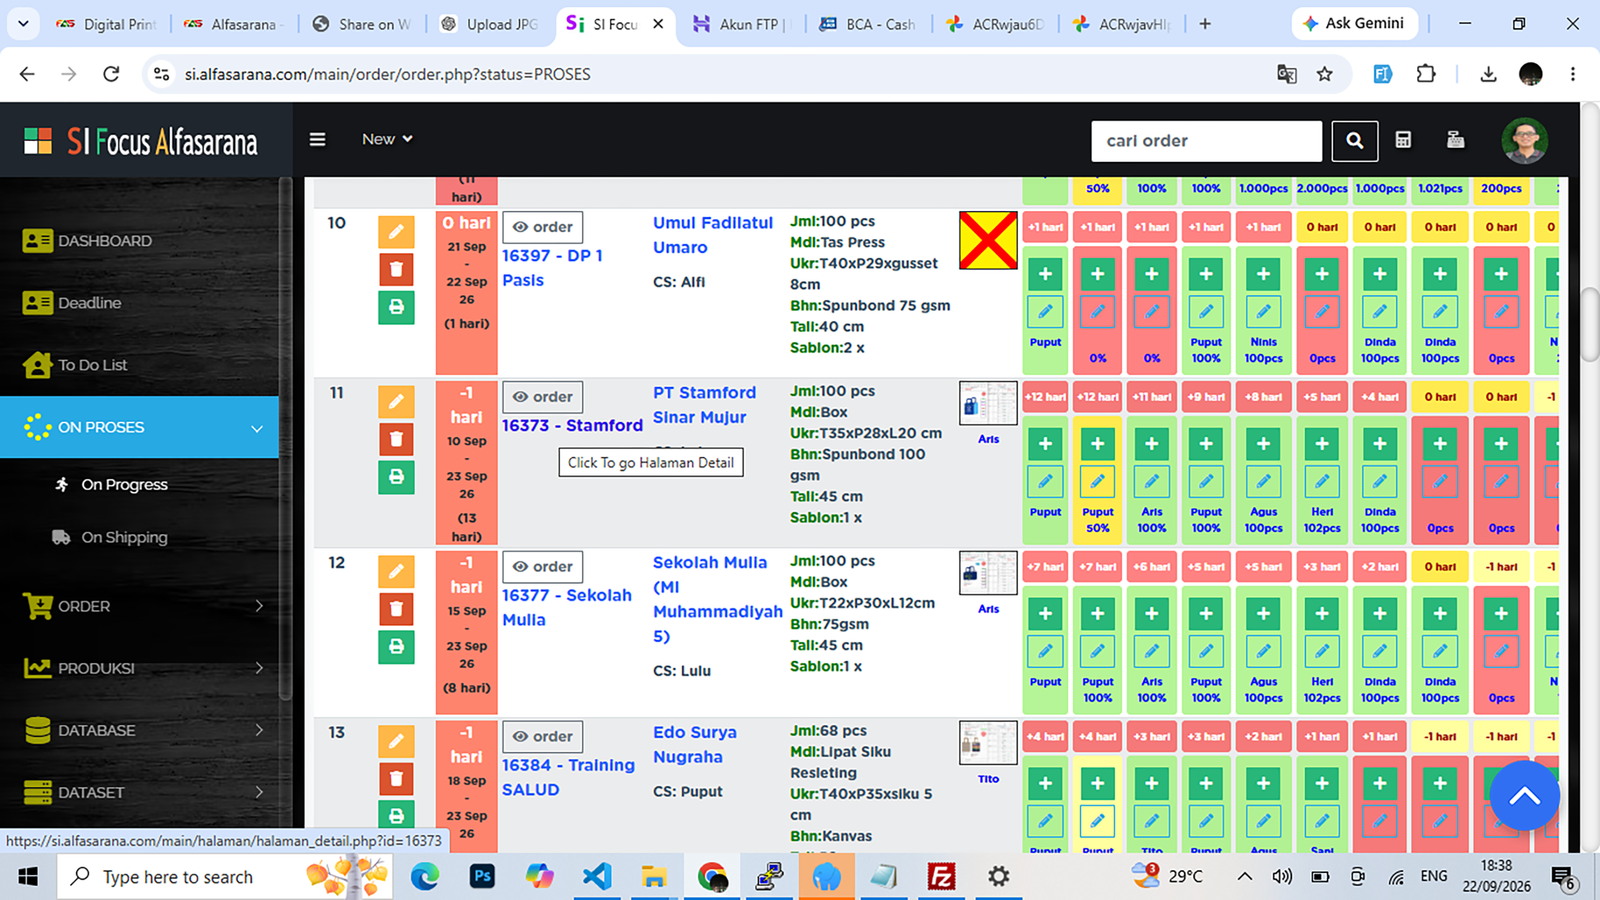
Task: Open To Do List in sidebar
Action: (x=75, y=365)
